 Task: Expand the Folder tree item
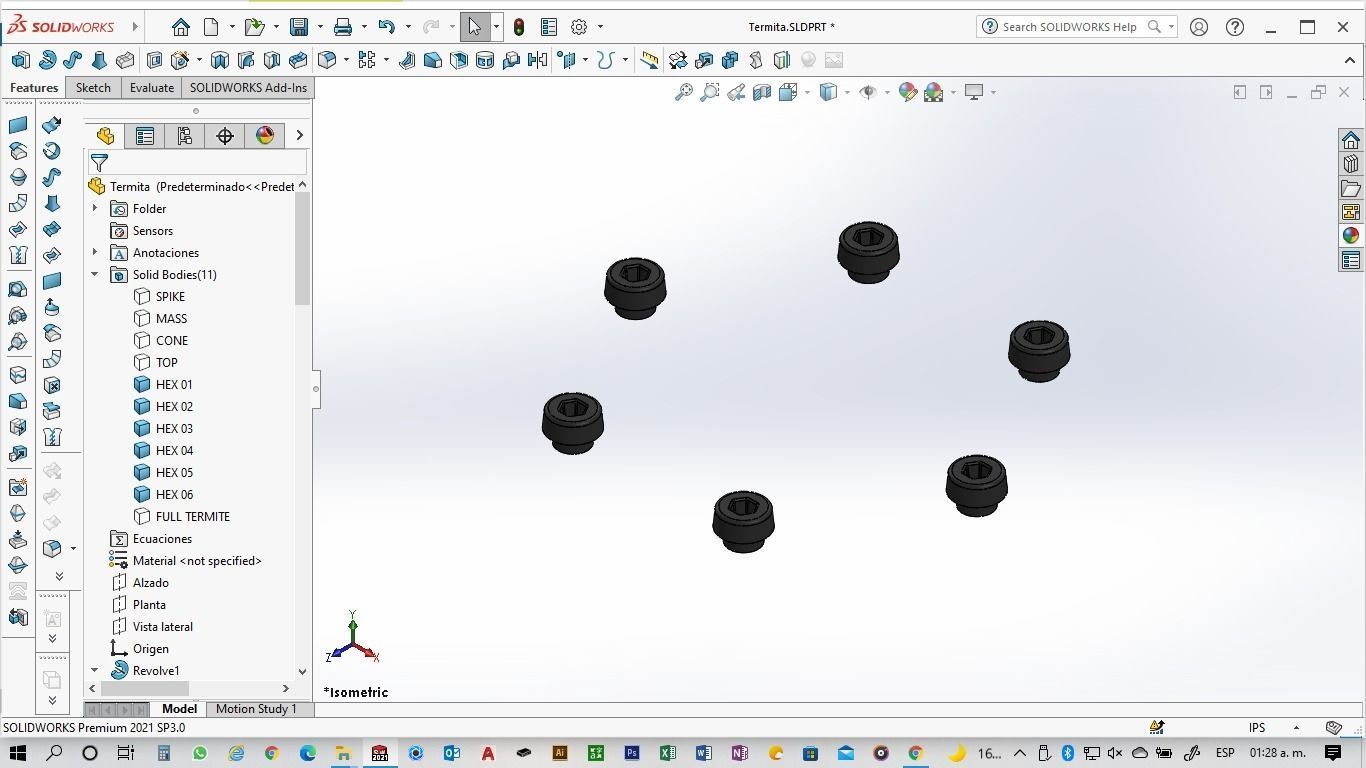tap(95, 209)
